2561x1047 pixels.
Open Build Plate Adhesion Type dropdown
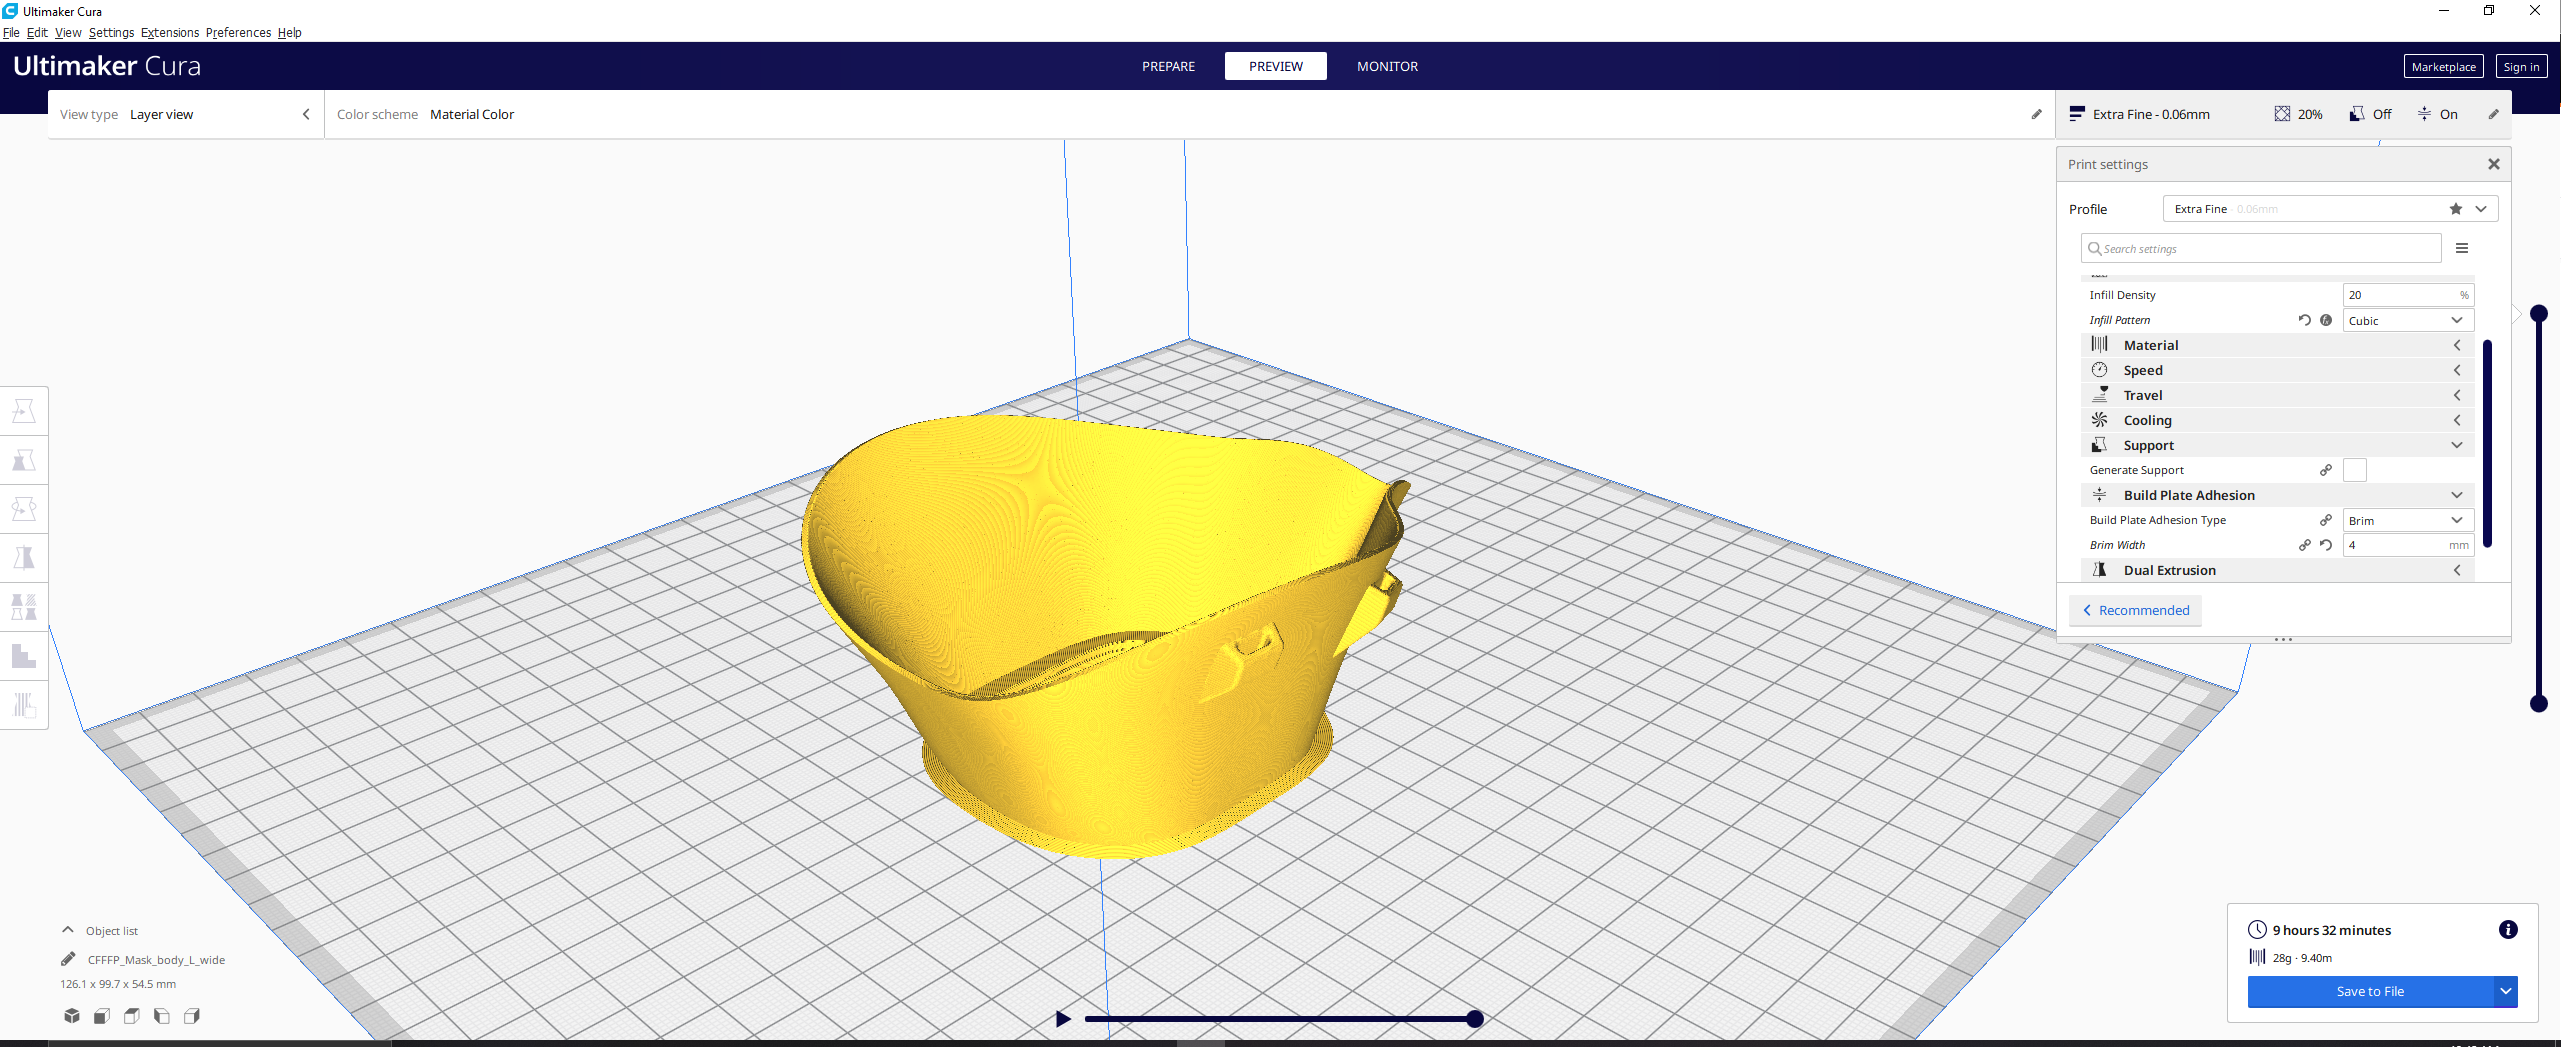[x=2407, y=520]
